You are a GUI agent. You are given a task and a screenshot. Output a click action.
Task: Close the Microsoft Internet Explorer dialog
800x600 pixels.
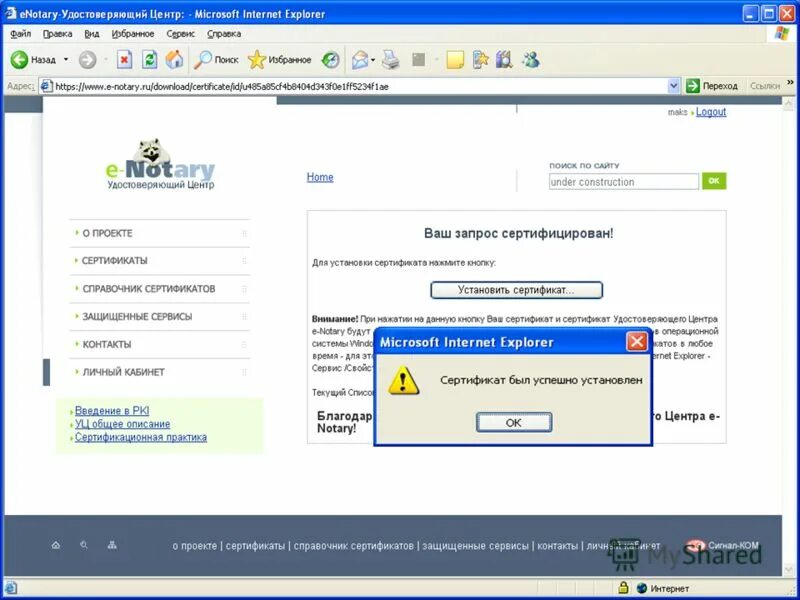pyautogui.click(x=636, y=341)
